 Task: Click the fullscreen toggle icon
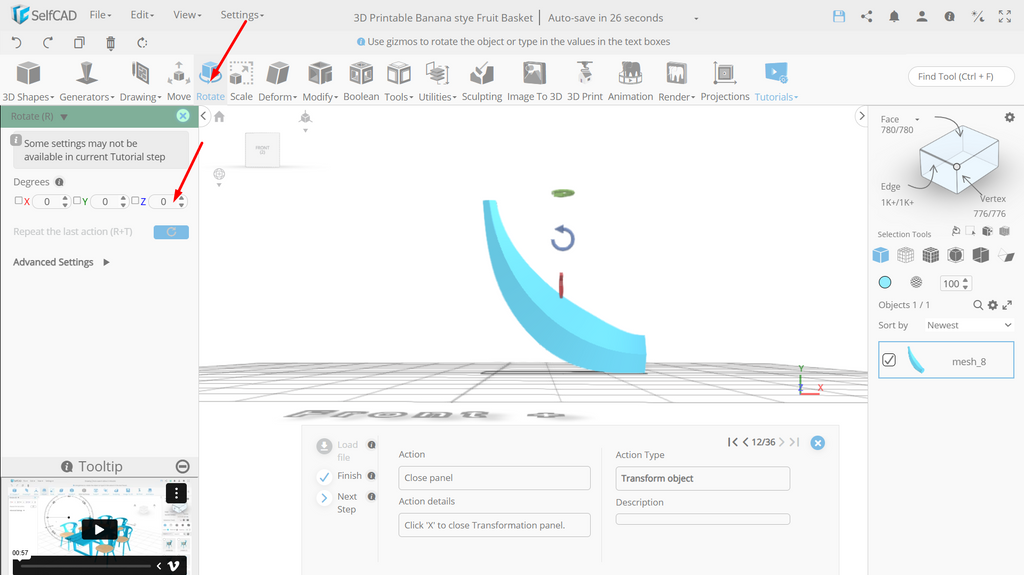(1004, 17)
